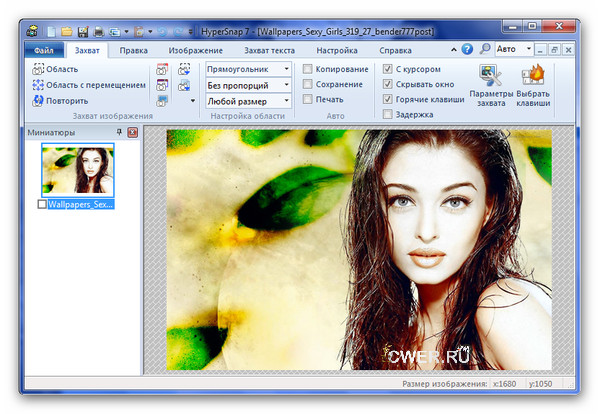Image resolution: width=600 pixels, height=414 pixels.
Task: Tick the Wallpapers_Sex thumbnail checkbox
Action: pos(41,204)
